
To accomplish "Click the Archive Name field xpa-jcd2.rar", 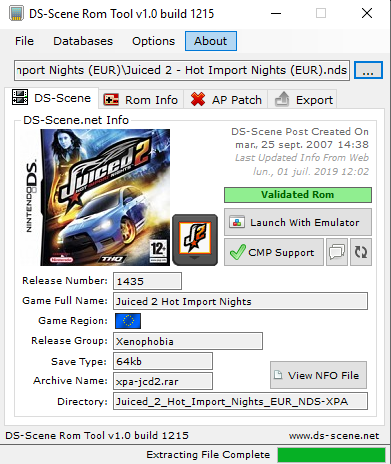I will click(163, 381).
